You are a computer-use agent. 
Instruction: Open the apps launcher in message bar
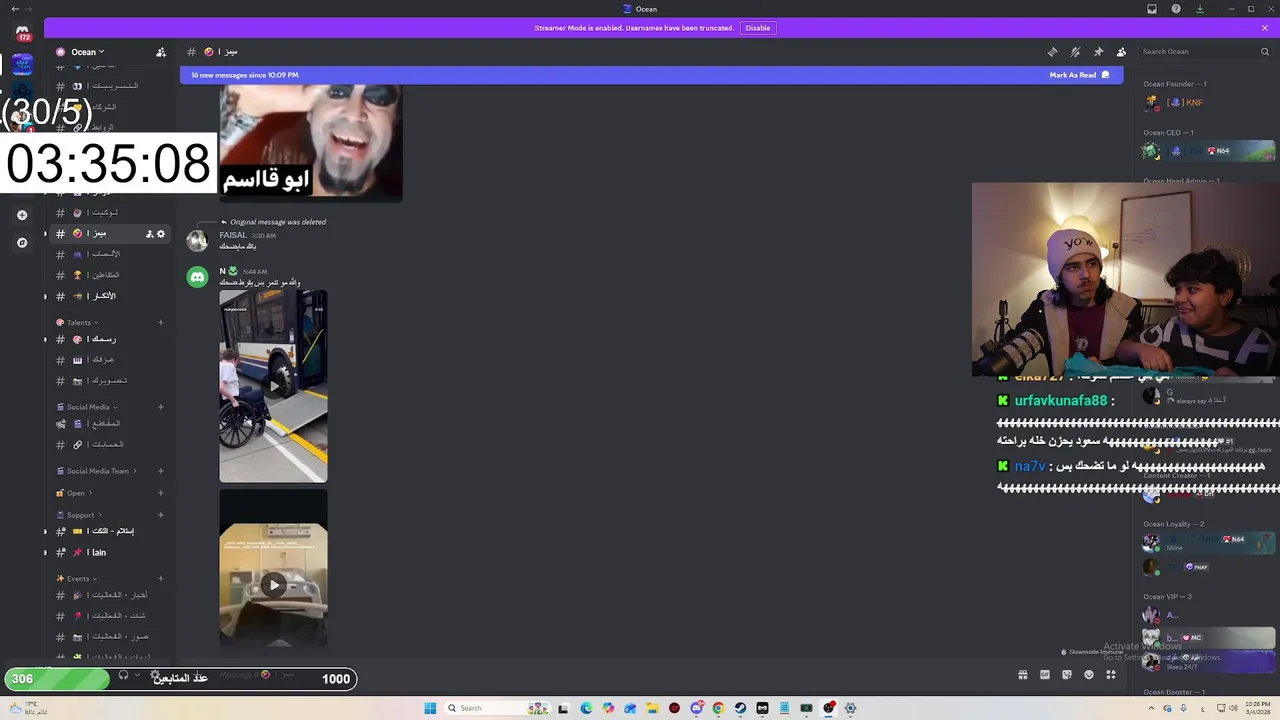(x=1111, y=675)
